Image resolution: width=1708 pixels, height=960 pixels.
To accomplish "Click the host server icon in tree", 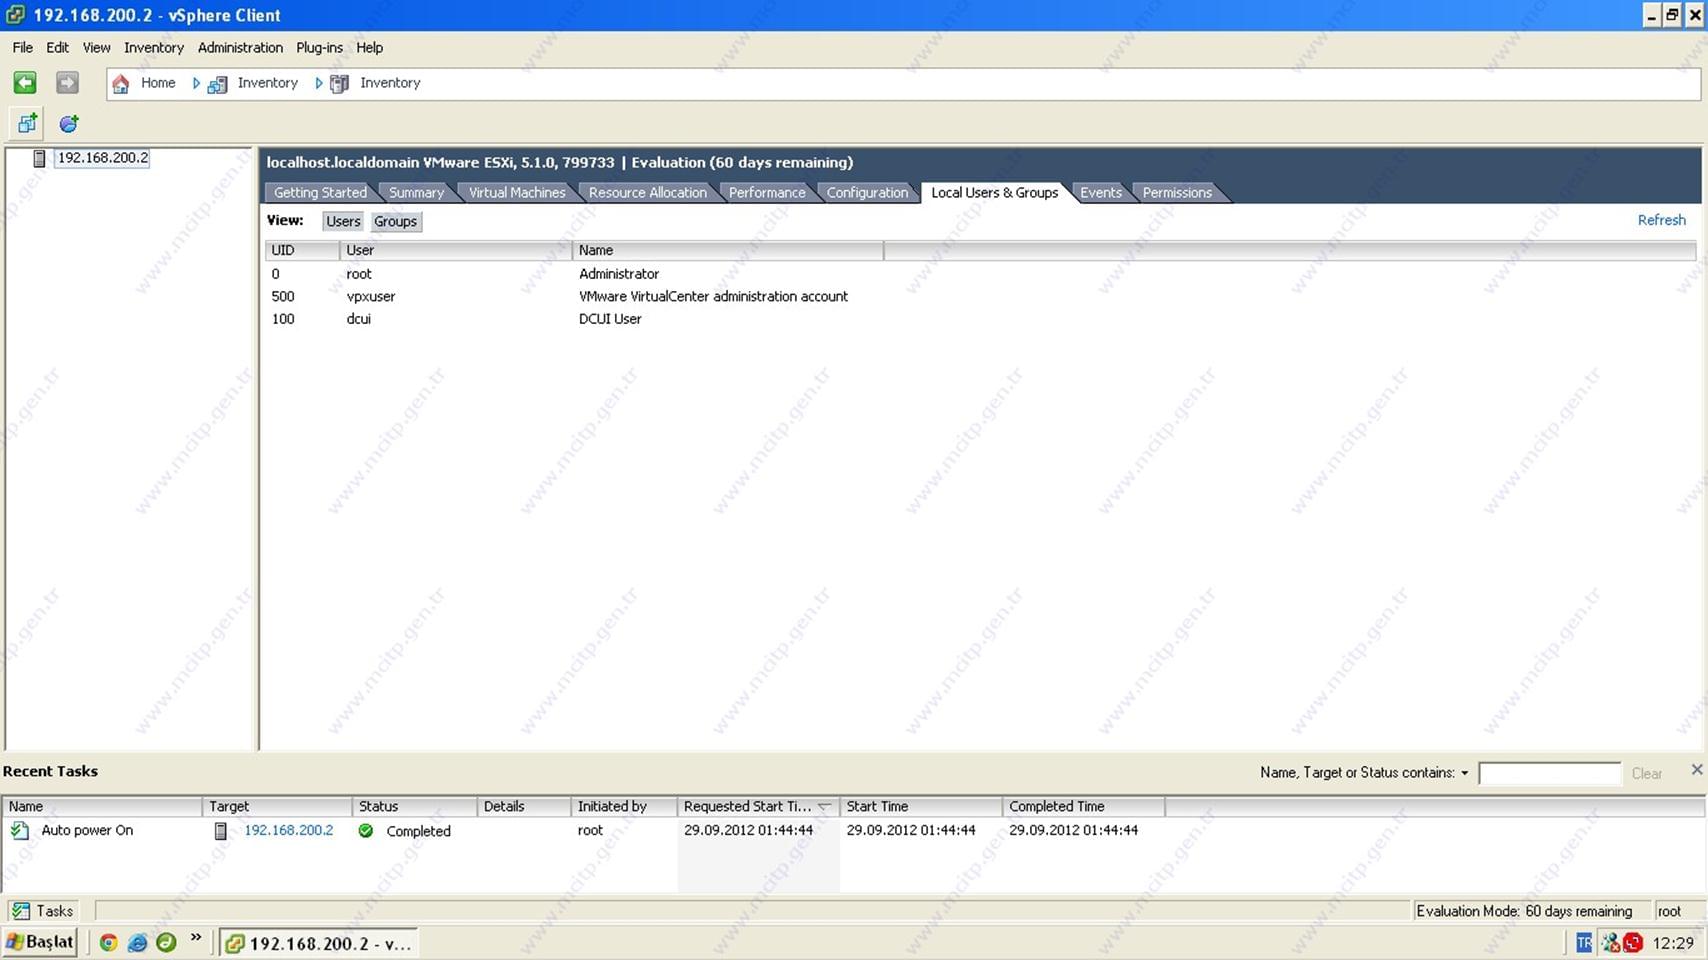I will (x=39, y=158).
